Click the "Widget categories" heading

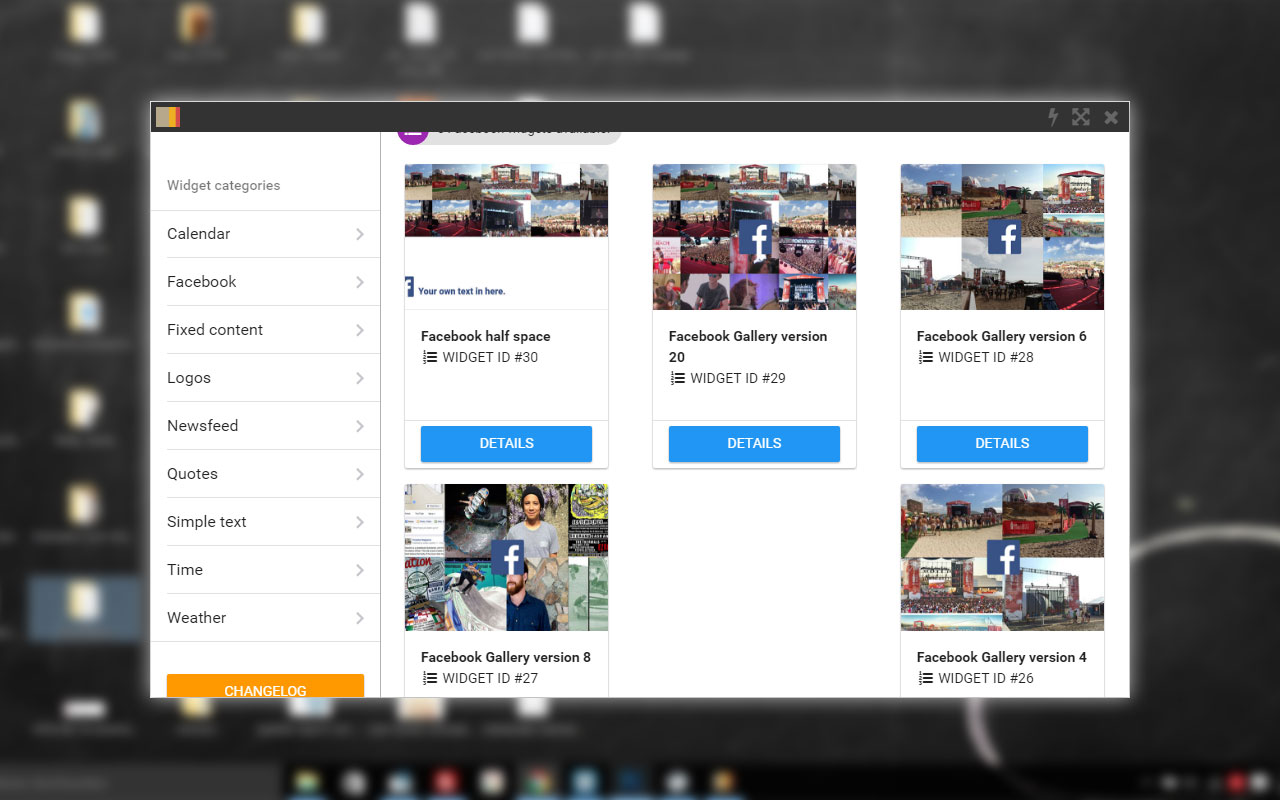(x=224, y=185)
